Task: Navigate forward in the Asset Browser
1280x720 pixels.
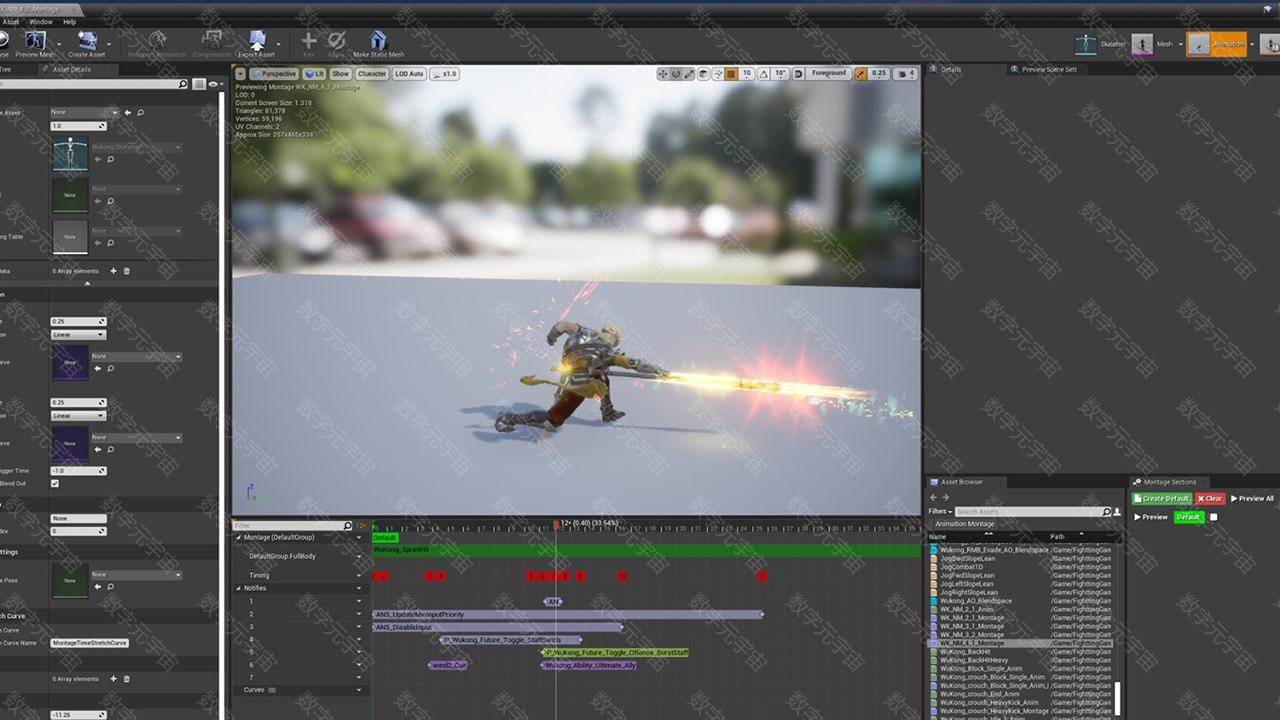Action: pyautogui.click(x=947, y=497)
